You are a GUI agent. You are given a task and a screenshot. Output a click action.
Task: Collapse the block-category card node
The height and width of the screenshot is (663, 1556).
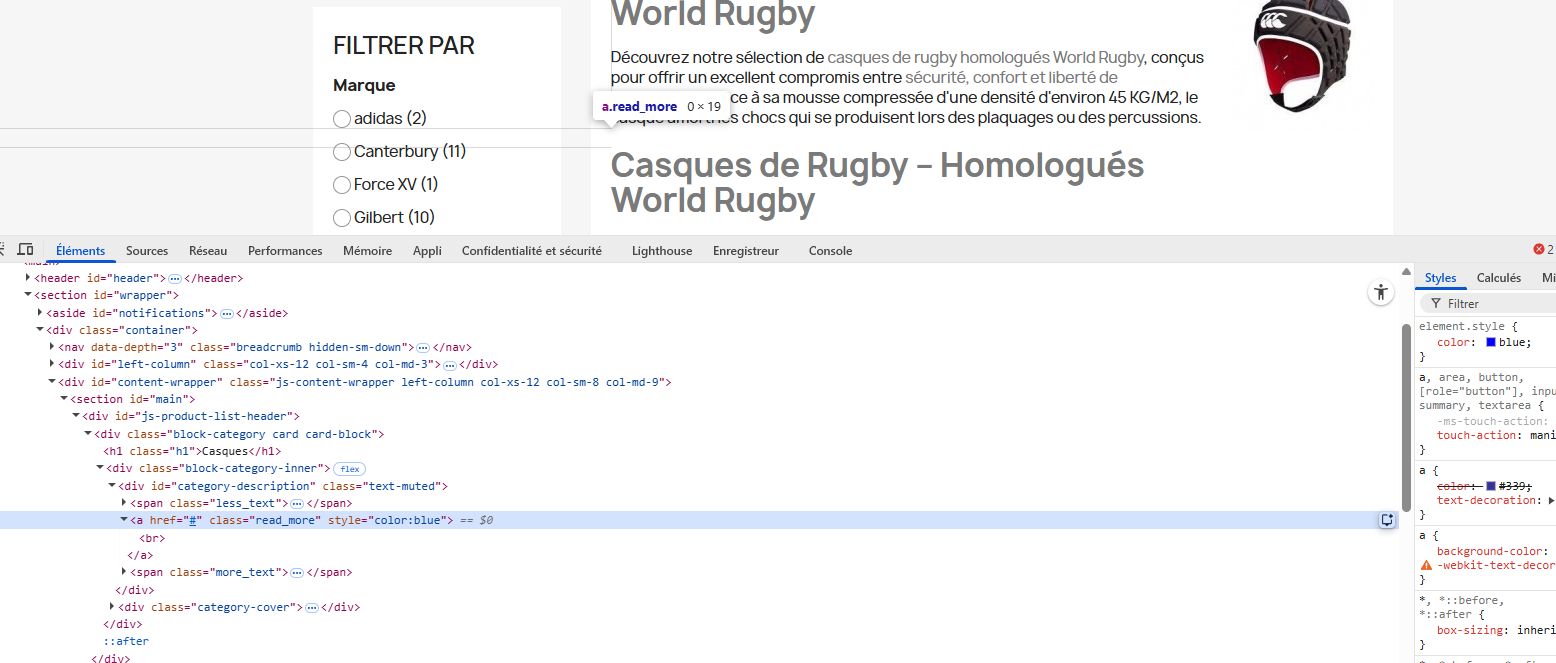point(88,434)
